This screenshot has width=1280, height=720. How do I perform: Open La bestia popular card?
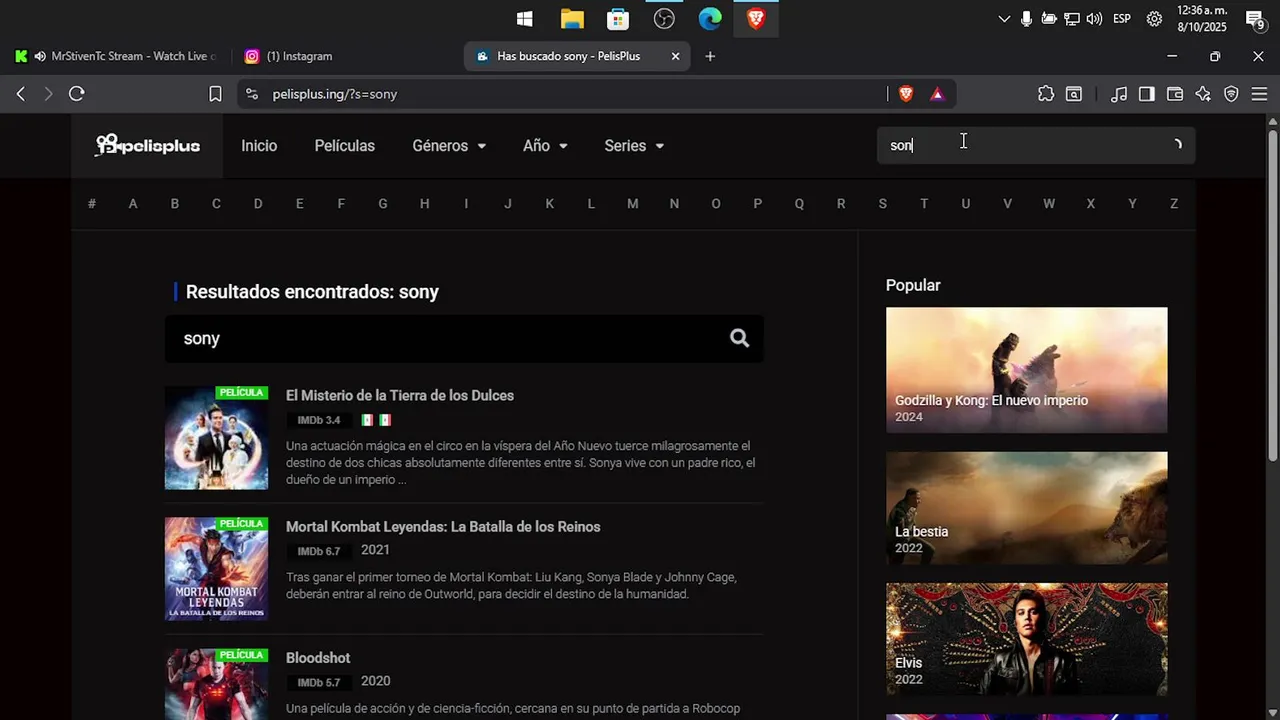coord(1026,508)
